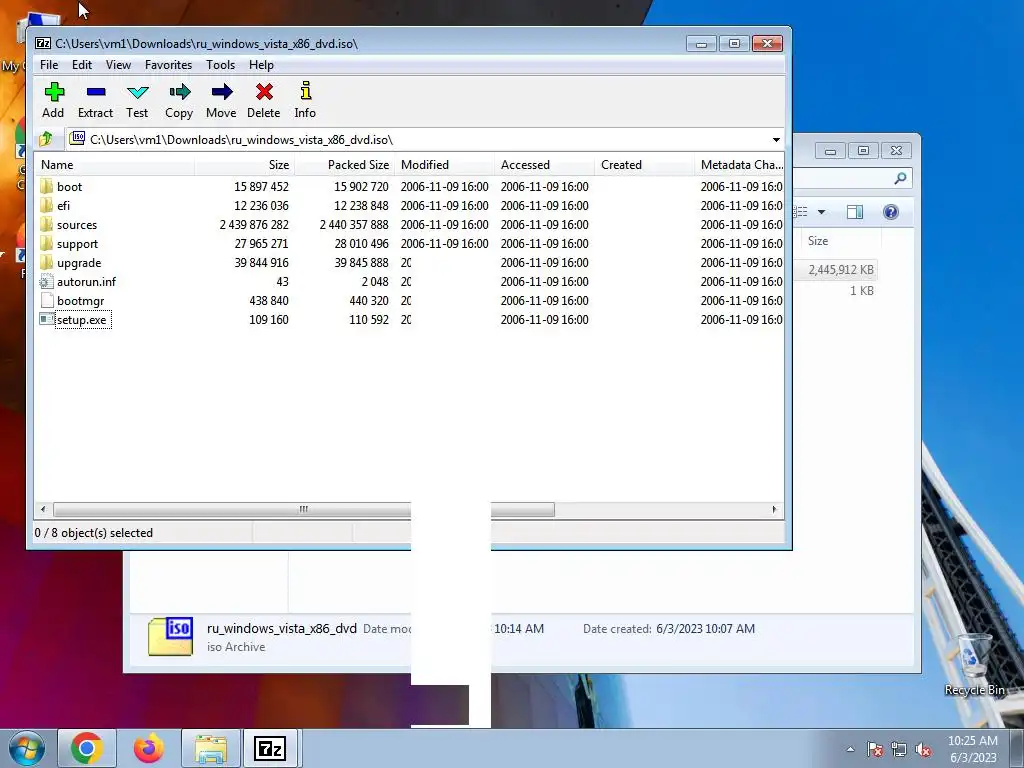Click the horizontal scrollbar thumb
1024x768 pixels.
pos(304,509)
